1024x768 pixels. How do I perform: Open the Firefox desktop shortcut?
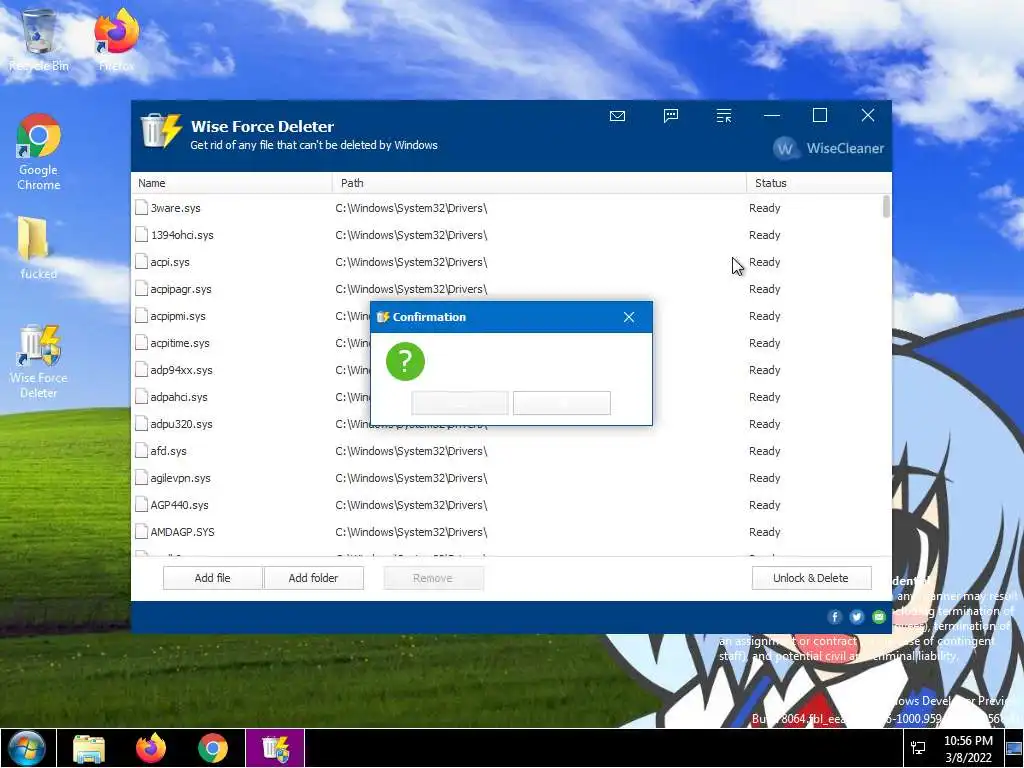[x=116, y=40]
